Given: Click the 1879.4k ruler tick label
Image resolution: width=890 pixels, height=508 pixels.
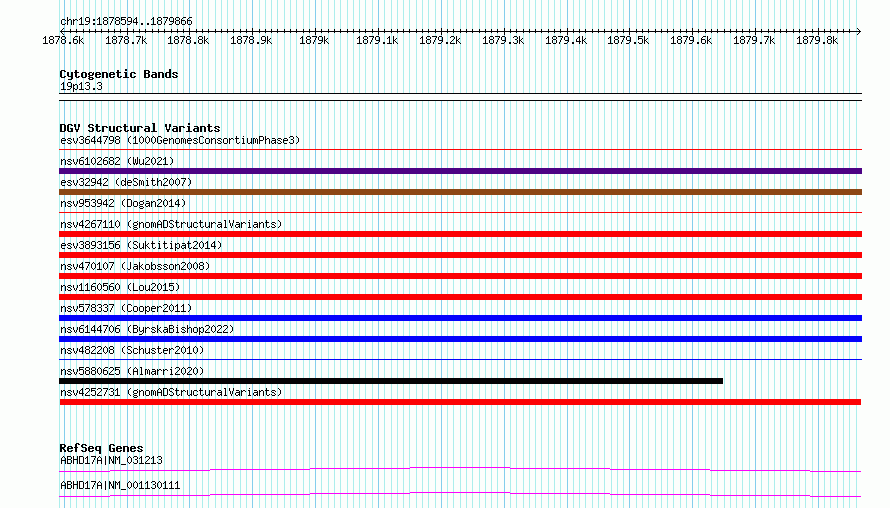Looking at the screenshot, I should [x=566, y=40].
